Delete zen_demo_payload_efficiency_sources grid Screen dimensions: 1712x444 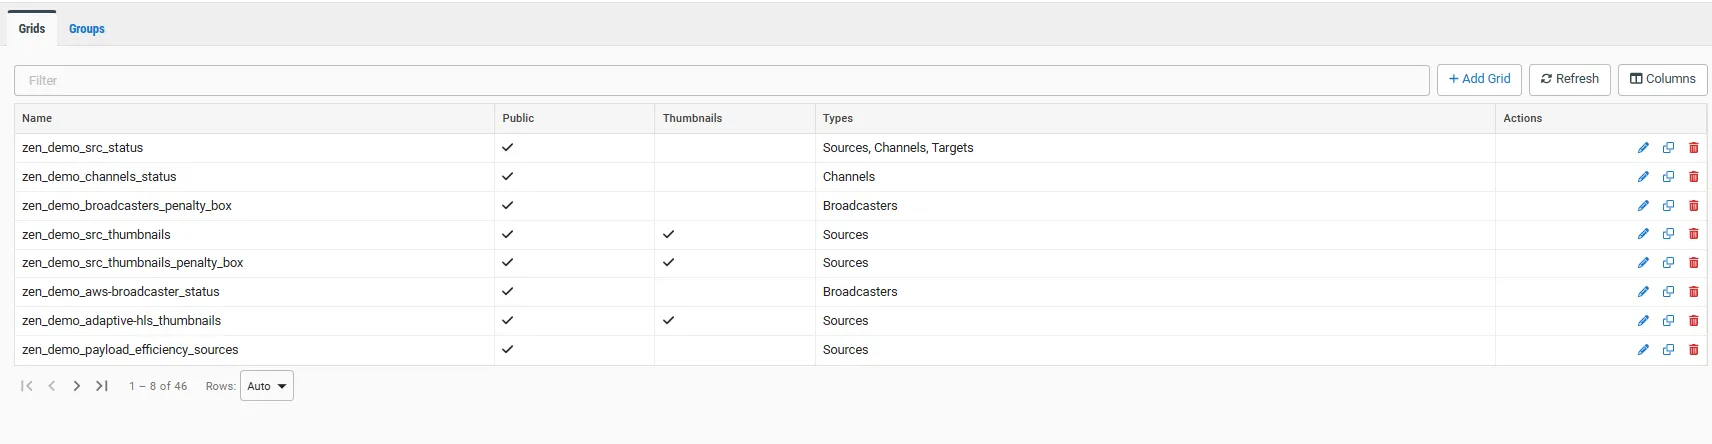point(1693,350)
